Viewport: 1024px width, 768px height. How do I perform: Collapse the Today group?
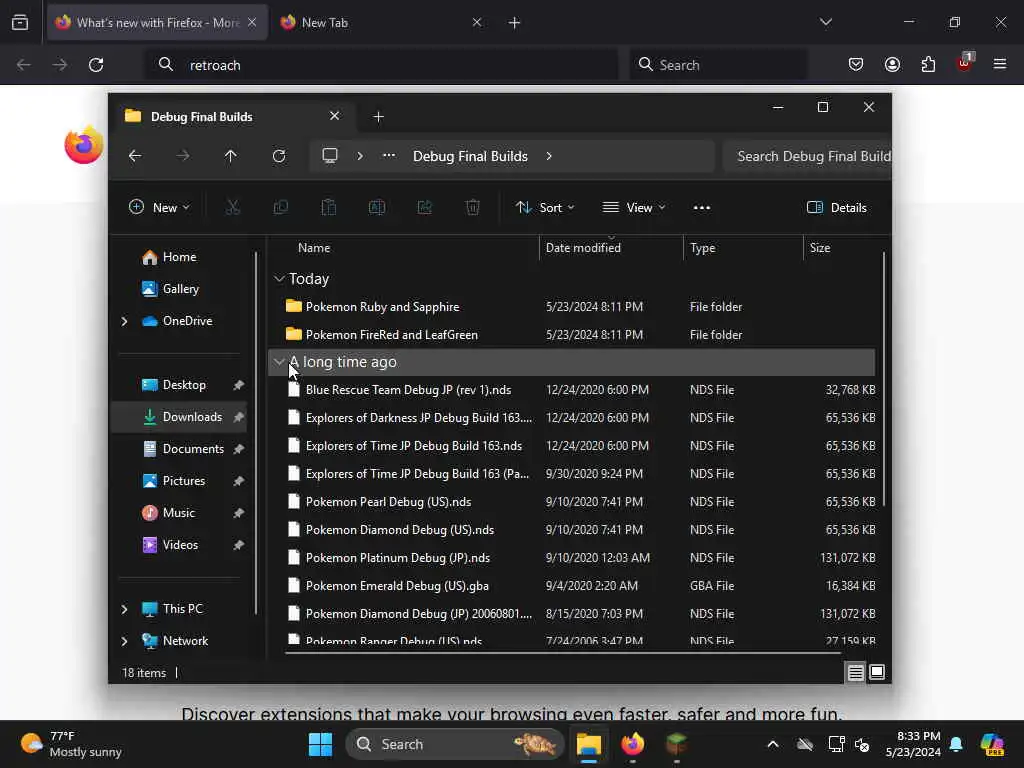[279, 279]
